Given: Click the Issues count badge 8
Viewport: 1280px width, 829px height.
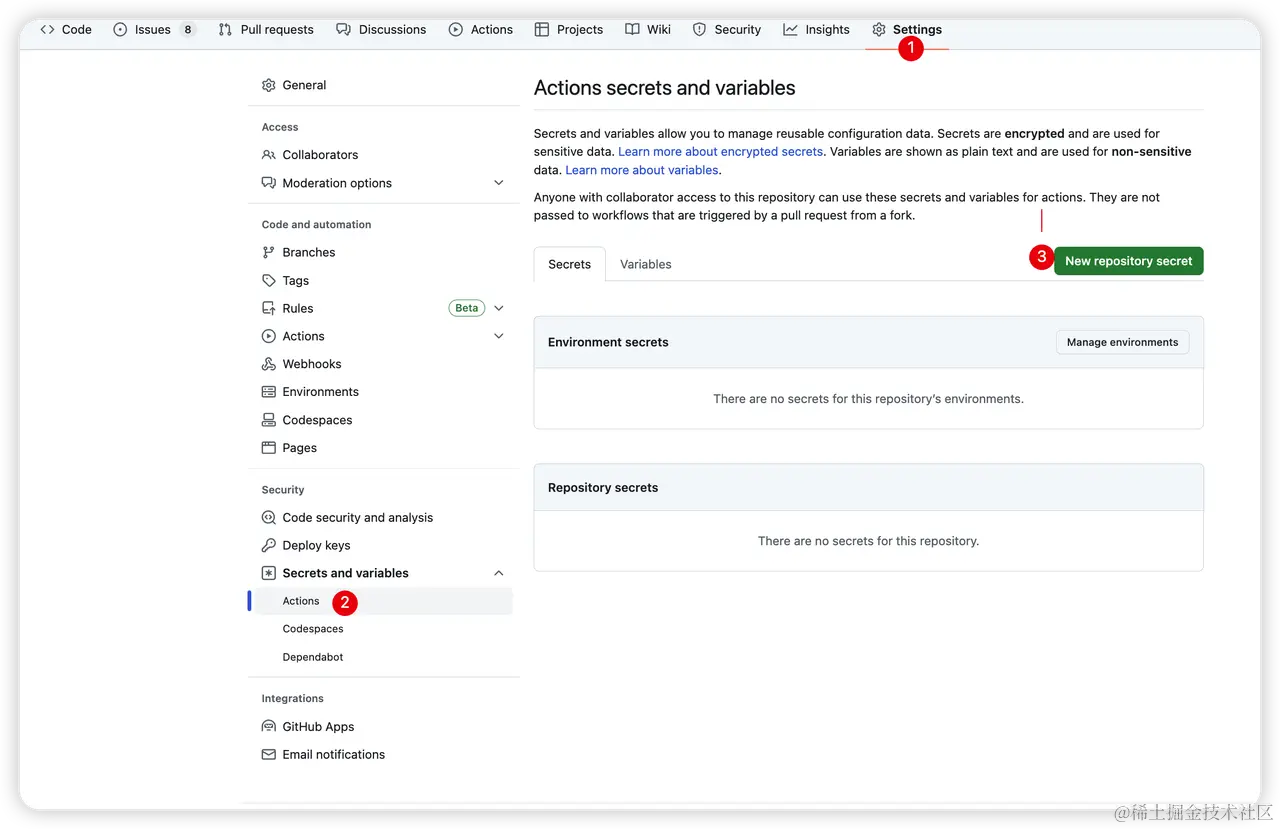Looking at the screenshot, I should click(x=187, y=30).
